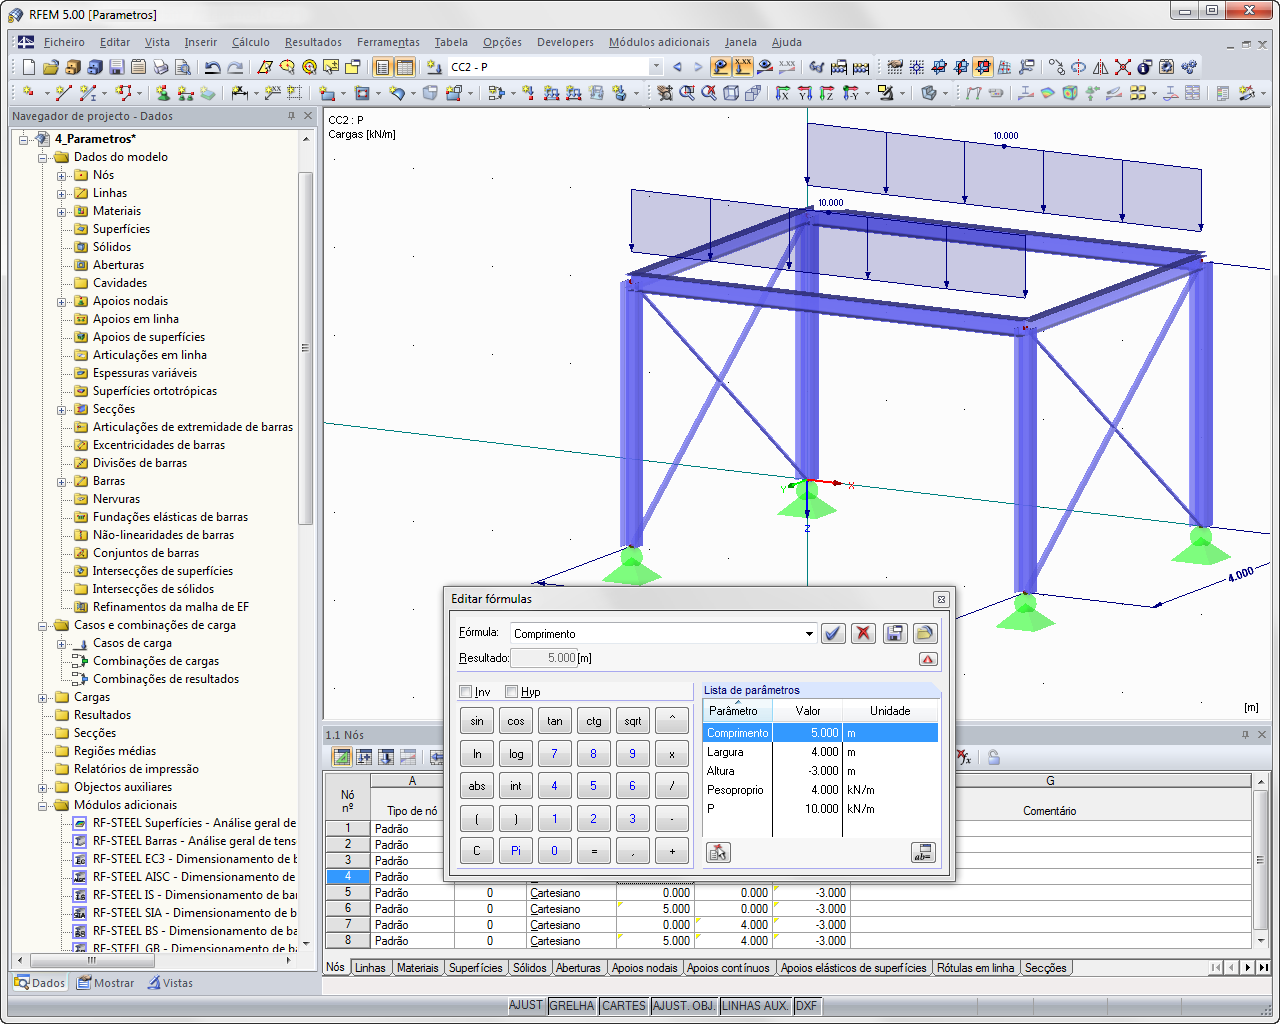Click the sqrt function button
This screenshot has width=1280, height=1024.
coord(633,721)
